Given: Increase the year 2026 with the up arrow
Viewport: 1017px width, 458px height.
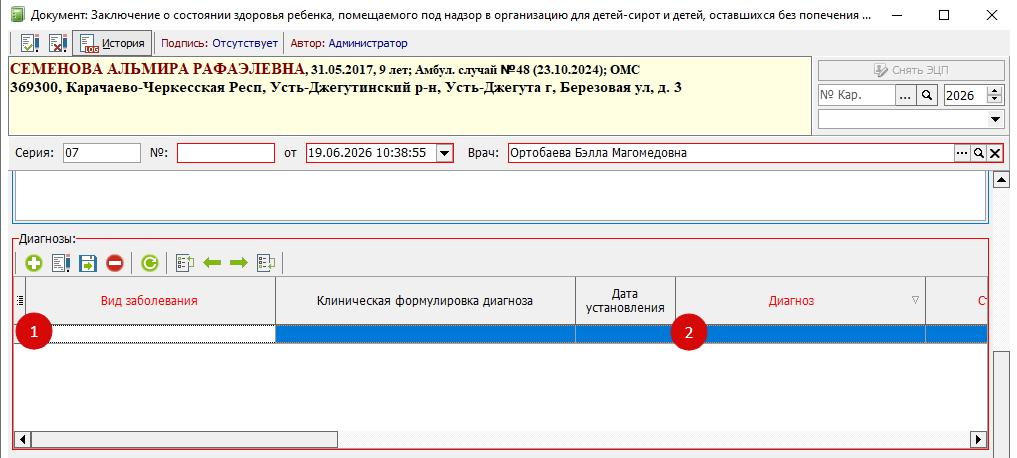Looking at the screenshot, I should coord(995,91).
